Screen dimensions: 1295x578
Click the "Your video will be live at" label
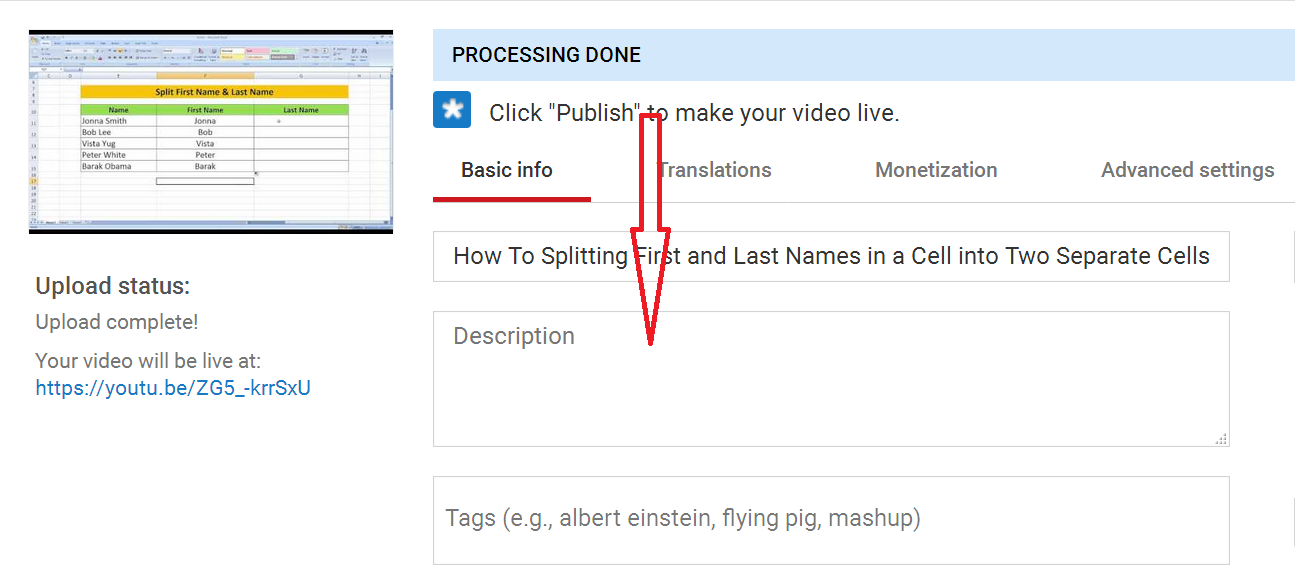click(x=148, y=360)
